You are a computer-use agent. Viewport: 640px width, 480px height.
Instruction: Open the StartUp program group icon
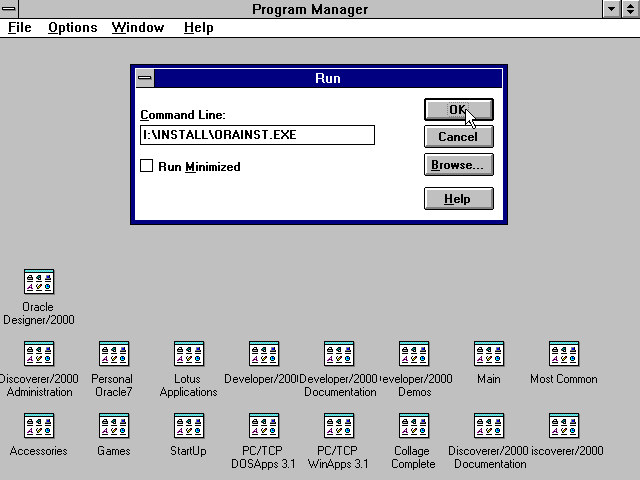188,426
